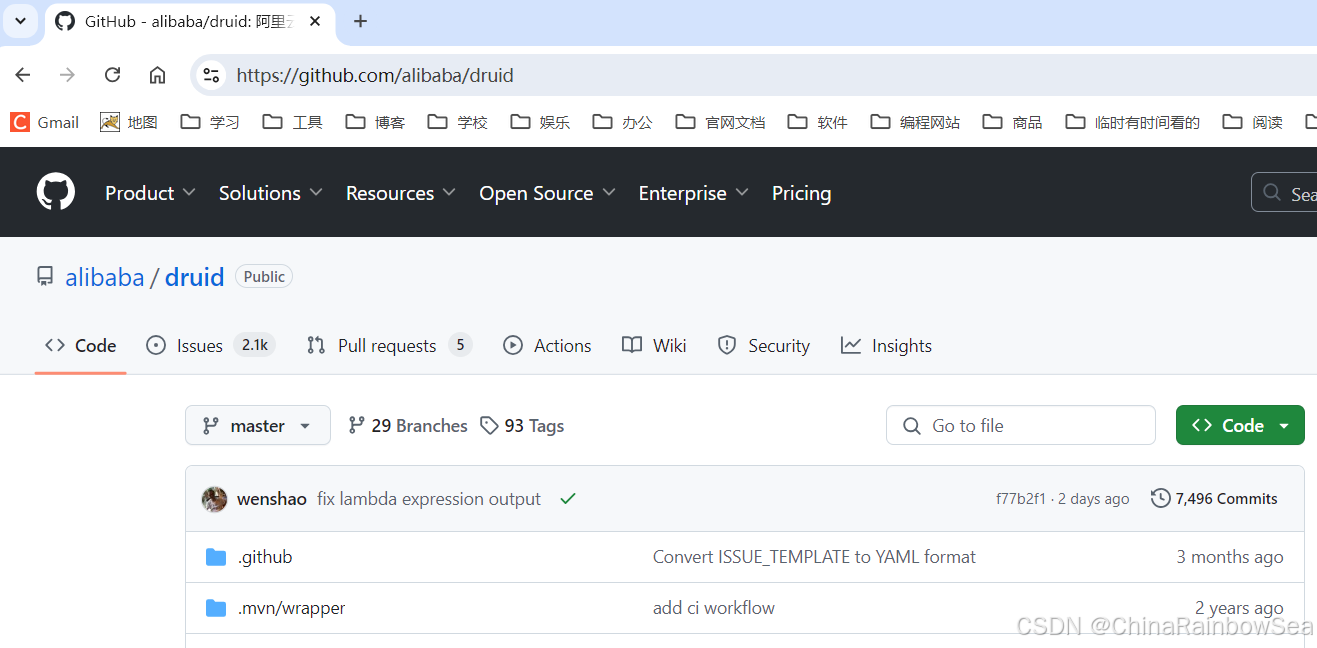Image resolution: width=1317 pixels, height=648 pixels.
Task: Open Insights graph icon
Action: (x=852, y=345)
